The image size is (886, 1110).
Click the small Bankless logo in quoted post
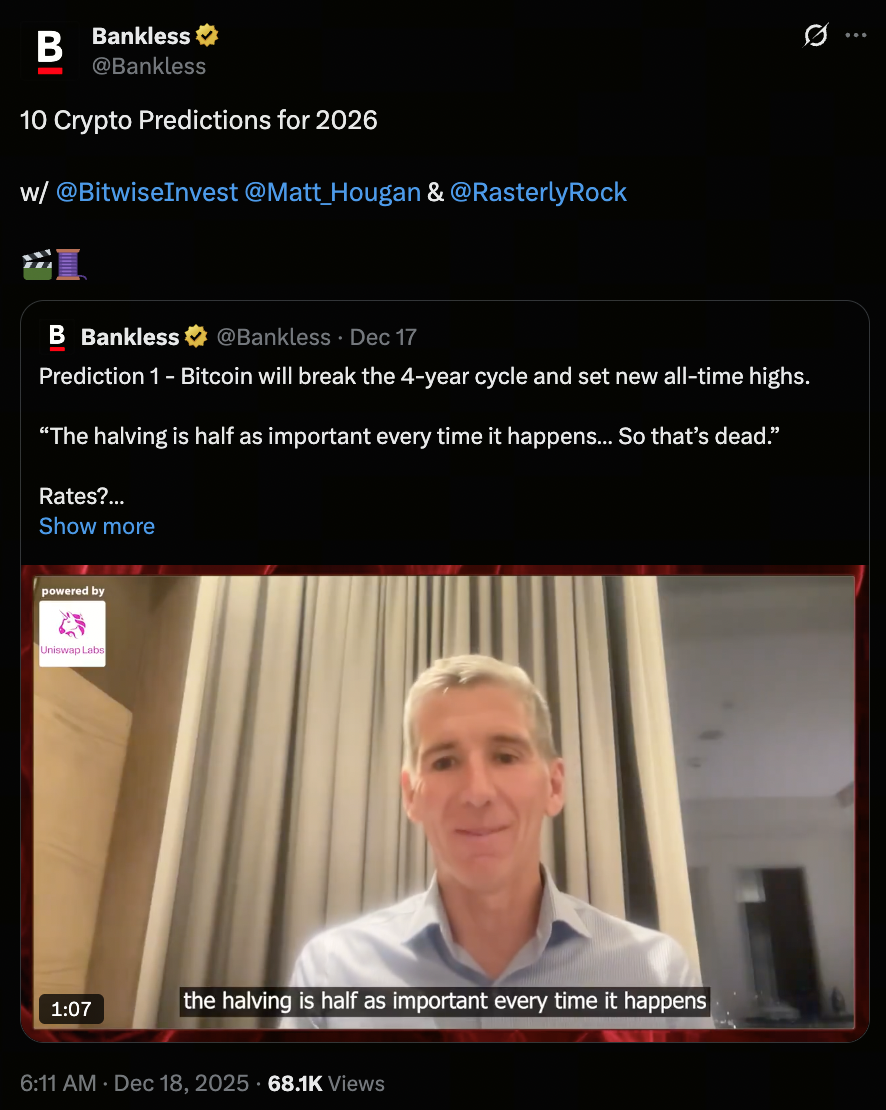point(57,337)
